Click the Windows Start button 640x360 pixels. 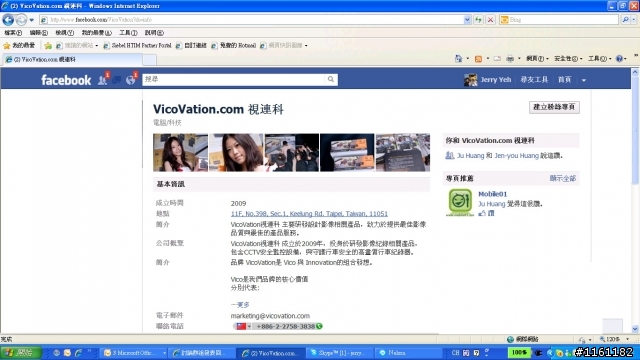point(20,353)
